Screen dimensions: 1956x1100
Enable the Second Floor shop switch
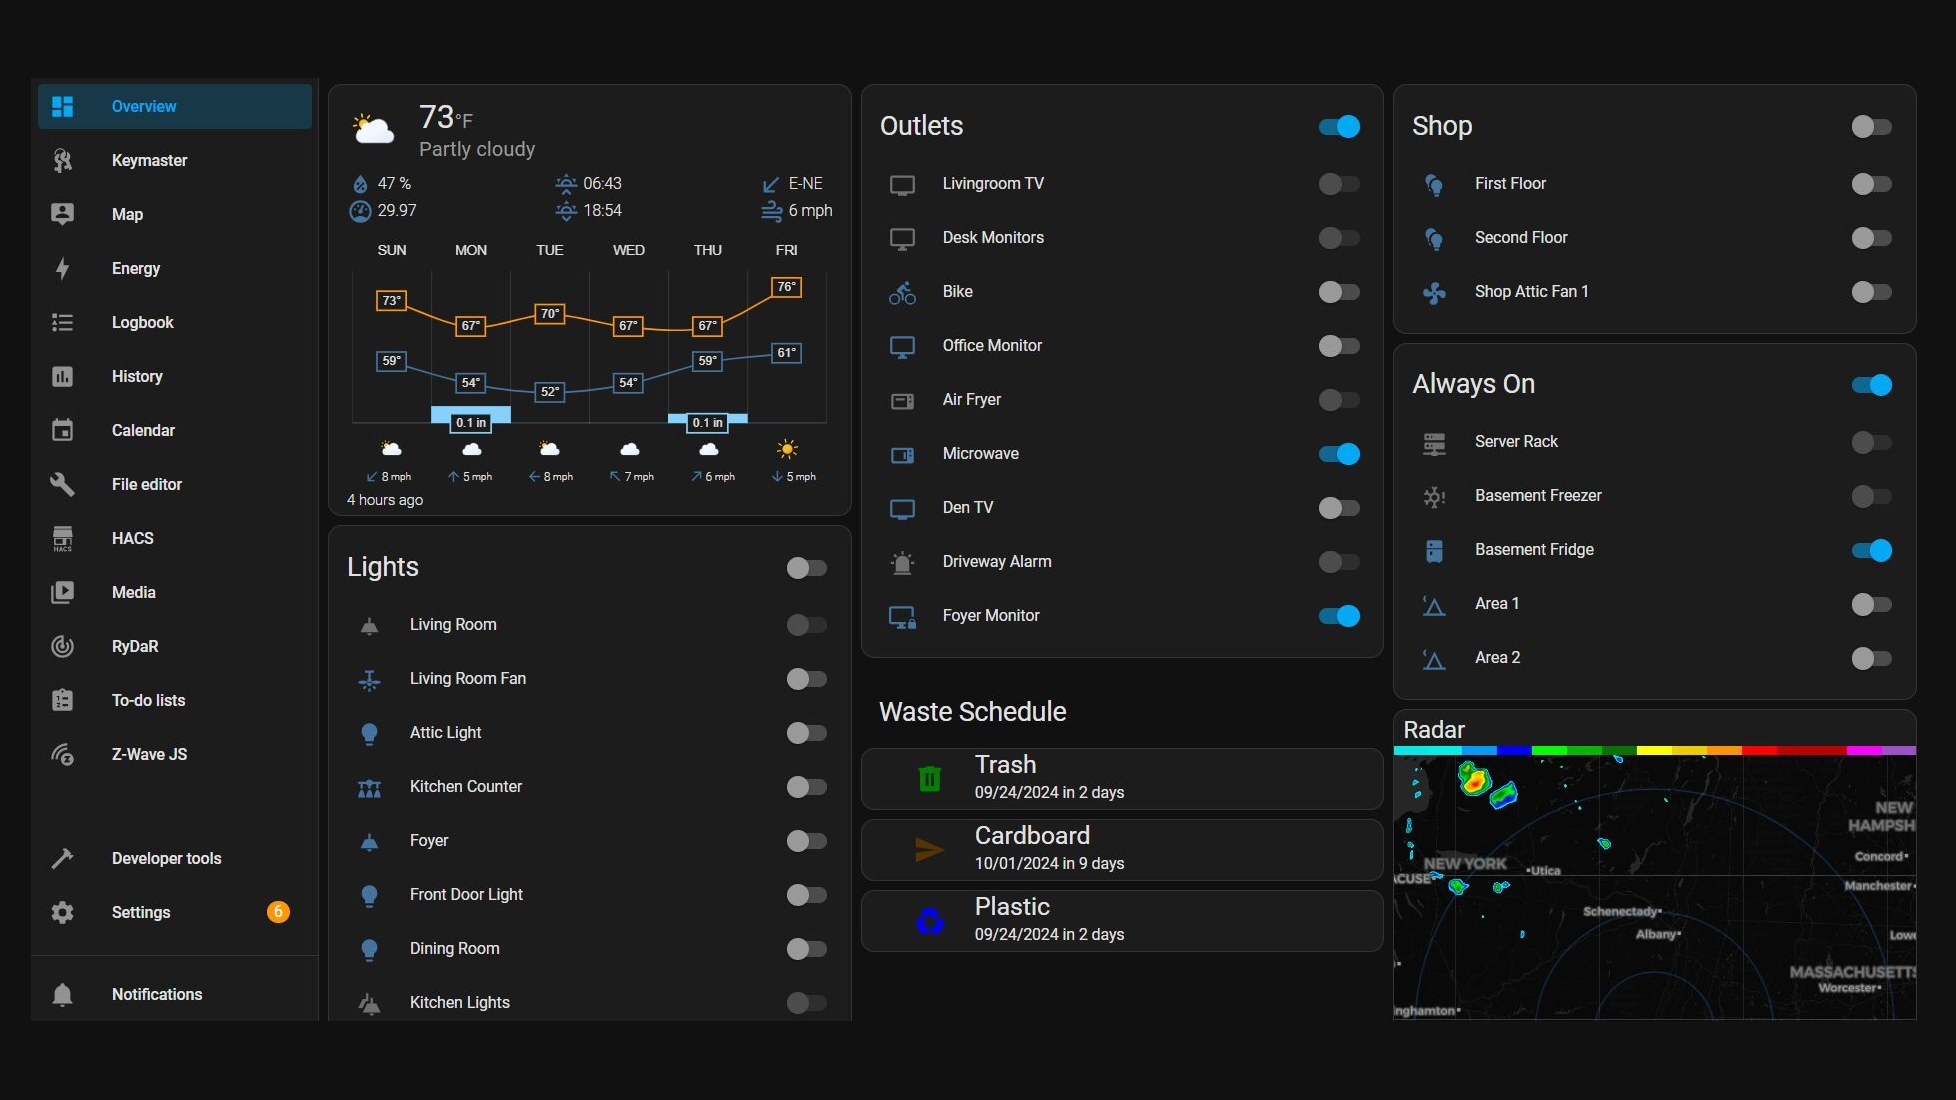point(1871,238)
